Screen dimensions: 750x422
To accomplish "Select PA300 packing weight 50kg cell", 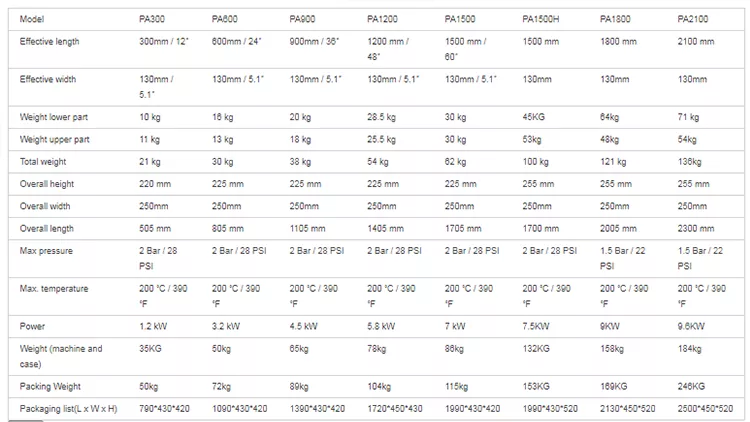I will point(148,387).
